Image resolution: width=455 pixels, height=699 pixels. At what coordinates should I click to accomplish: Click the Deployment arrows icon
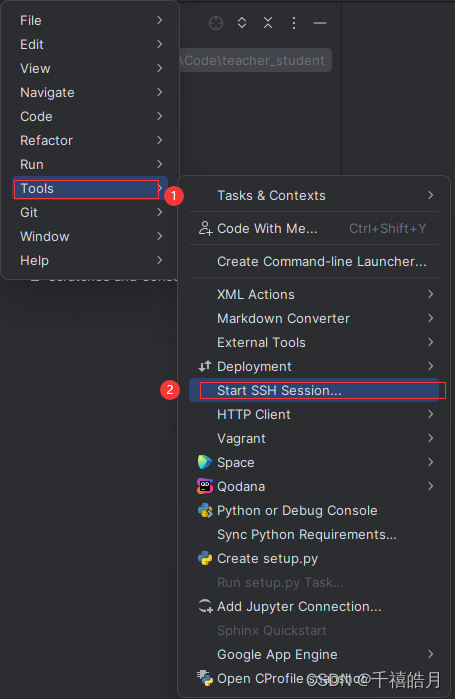tap(205, 366)
